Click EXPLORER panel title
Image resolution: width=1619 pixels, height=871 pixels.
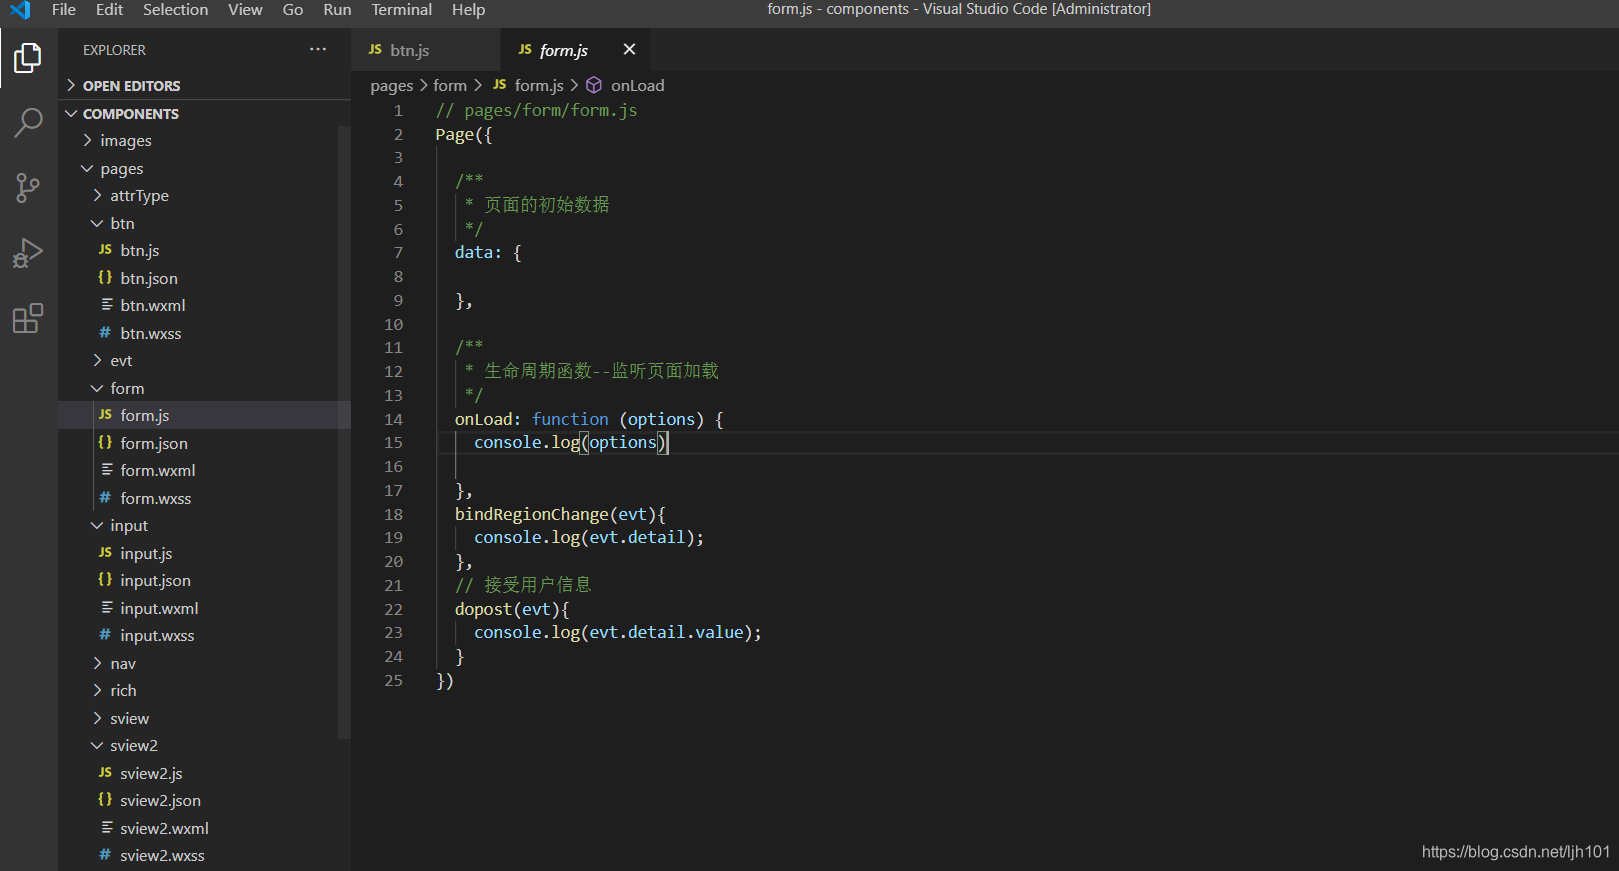point(114,50)
